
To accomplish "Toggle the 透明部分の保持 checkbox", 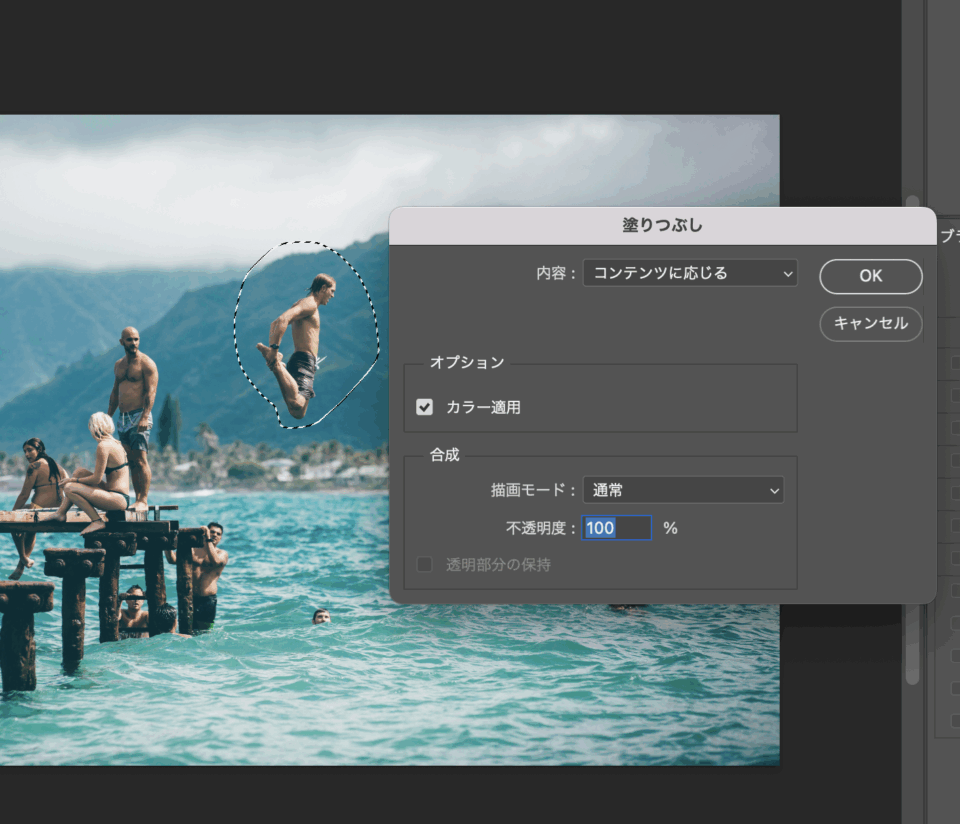I will (425, 565).
